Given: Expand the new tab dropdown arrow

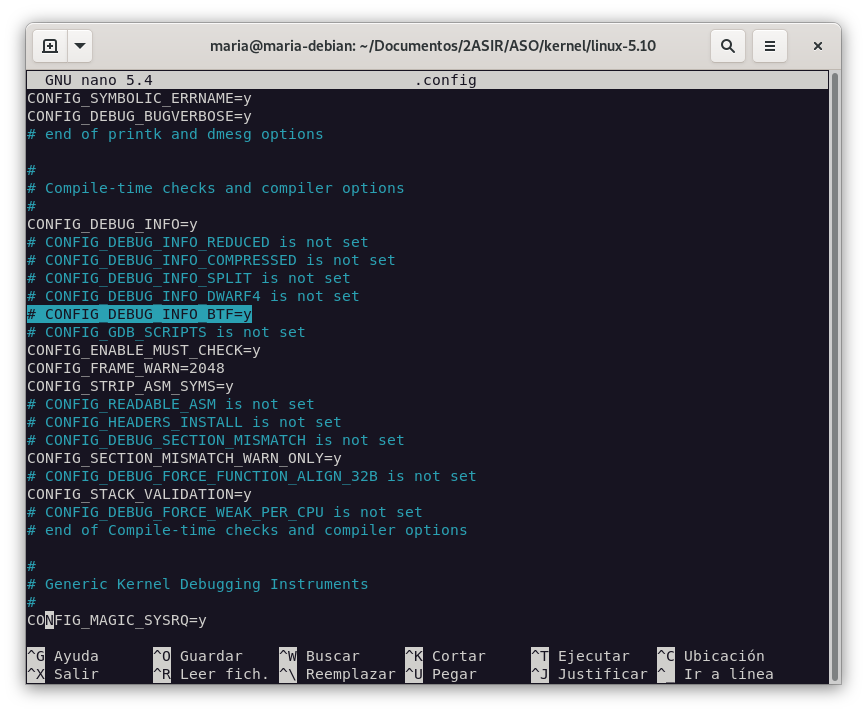Looking at the screenshot, I should (x=80, y=46).
